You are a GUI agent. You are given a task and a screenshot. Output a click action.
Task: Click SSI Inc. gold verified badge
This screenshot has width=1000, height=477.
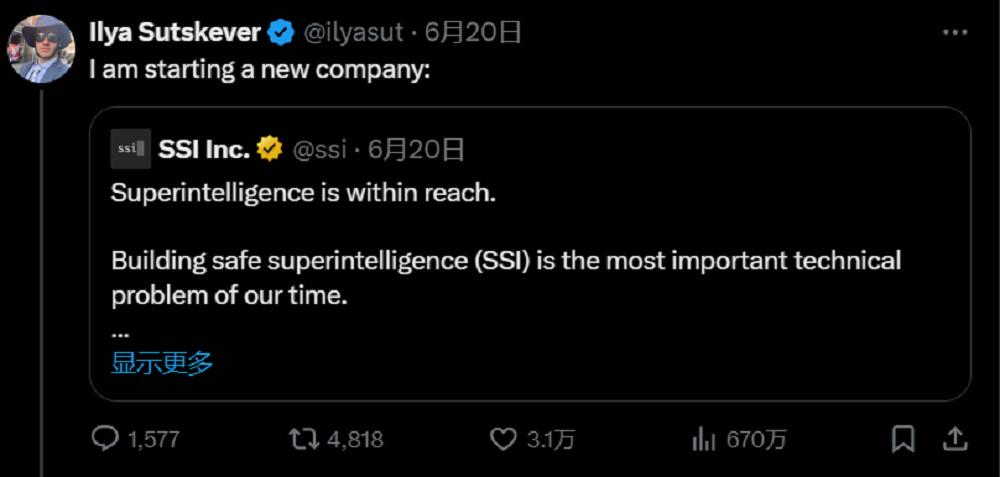269,149
